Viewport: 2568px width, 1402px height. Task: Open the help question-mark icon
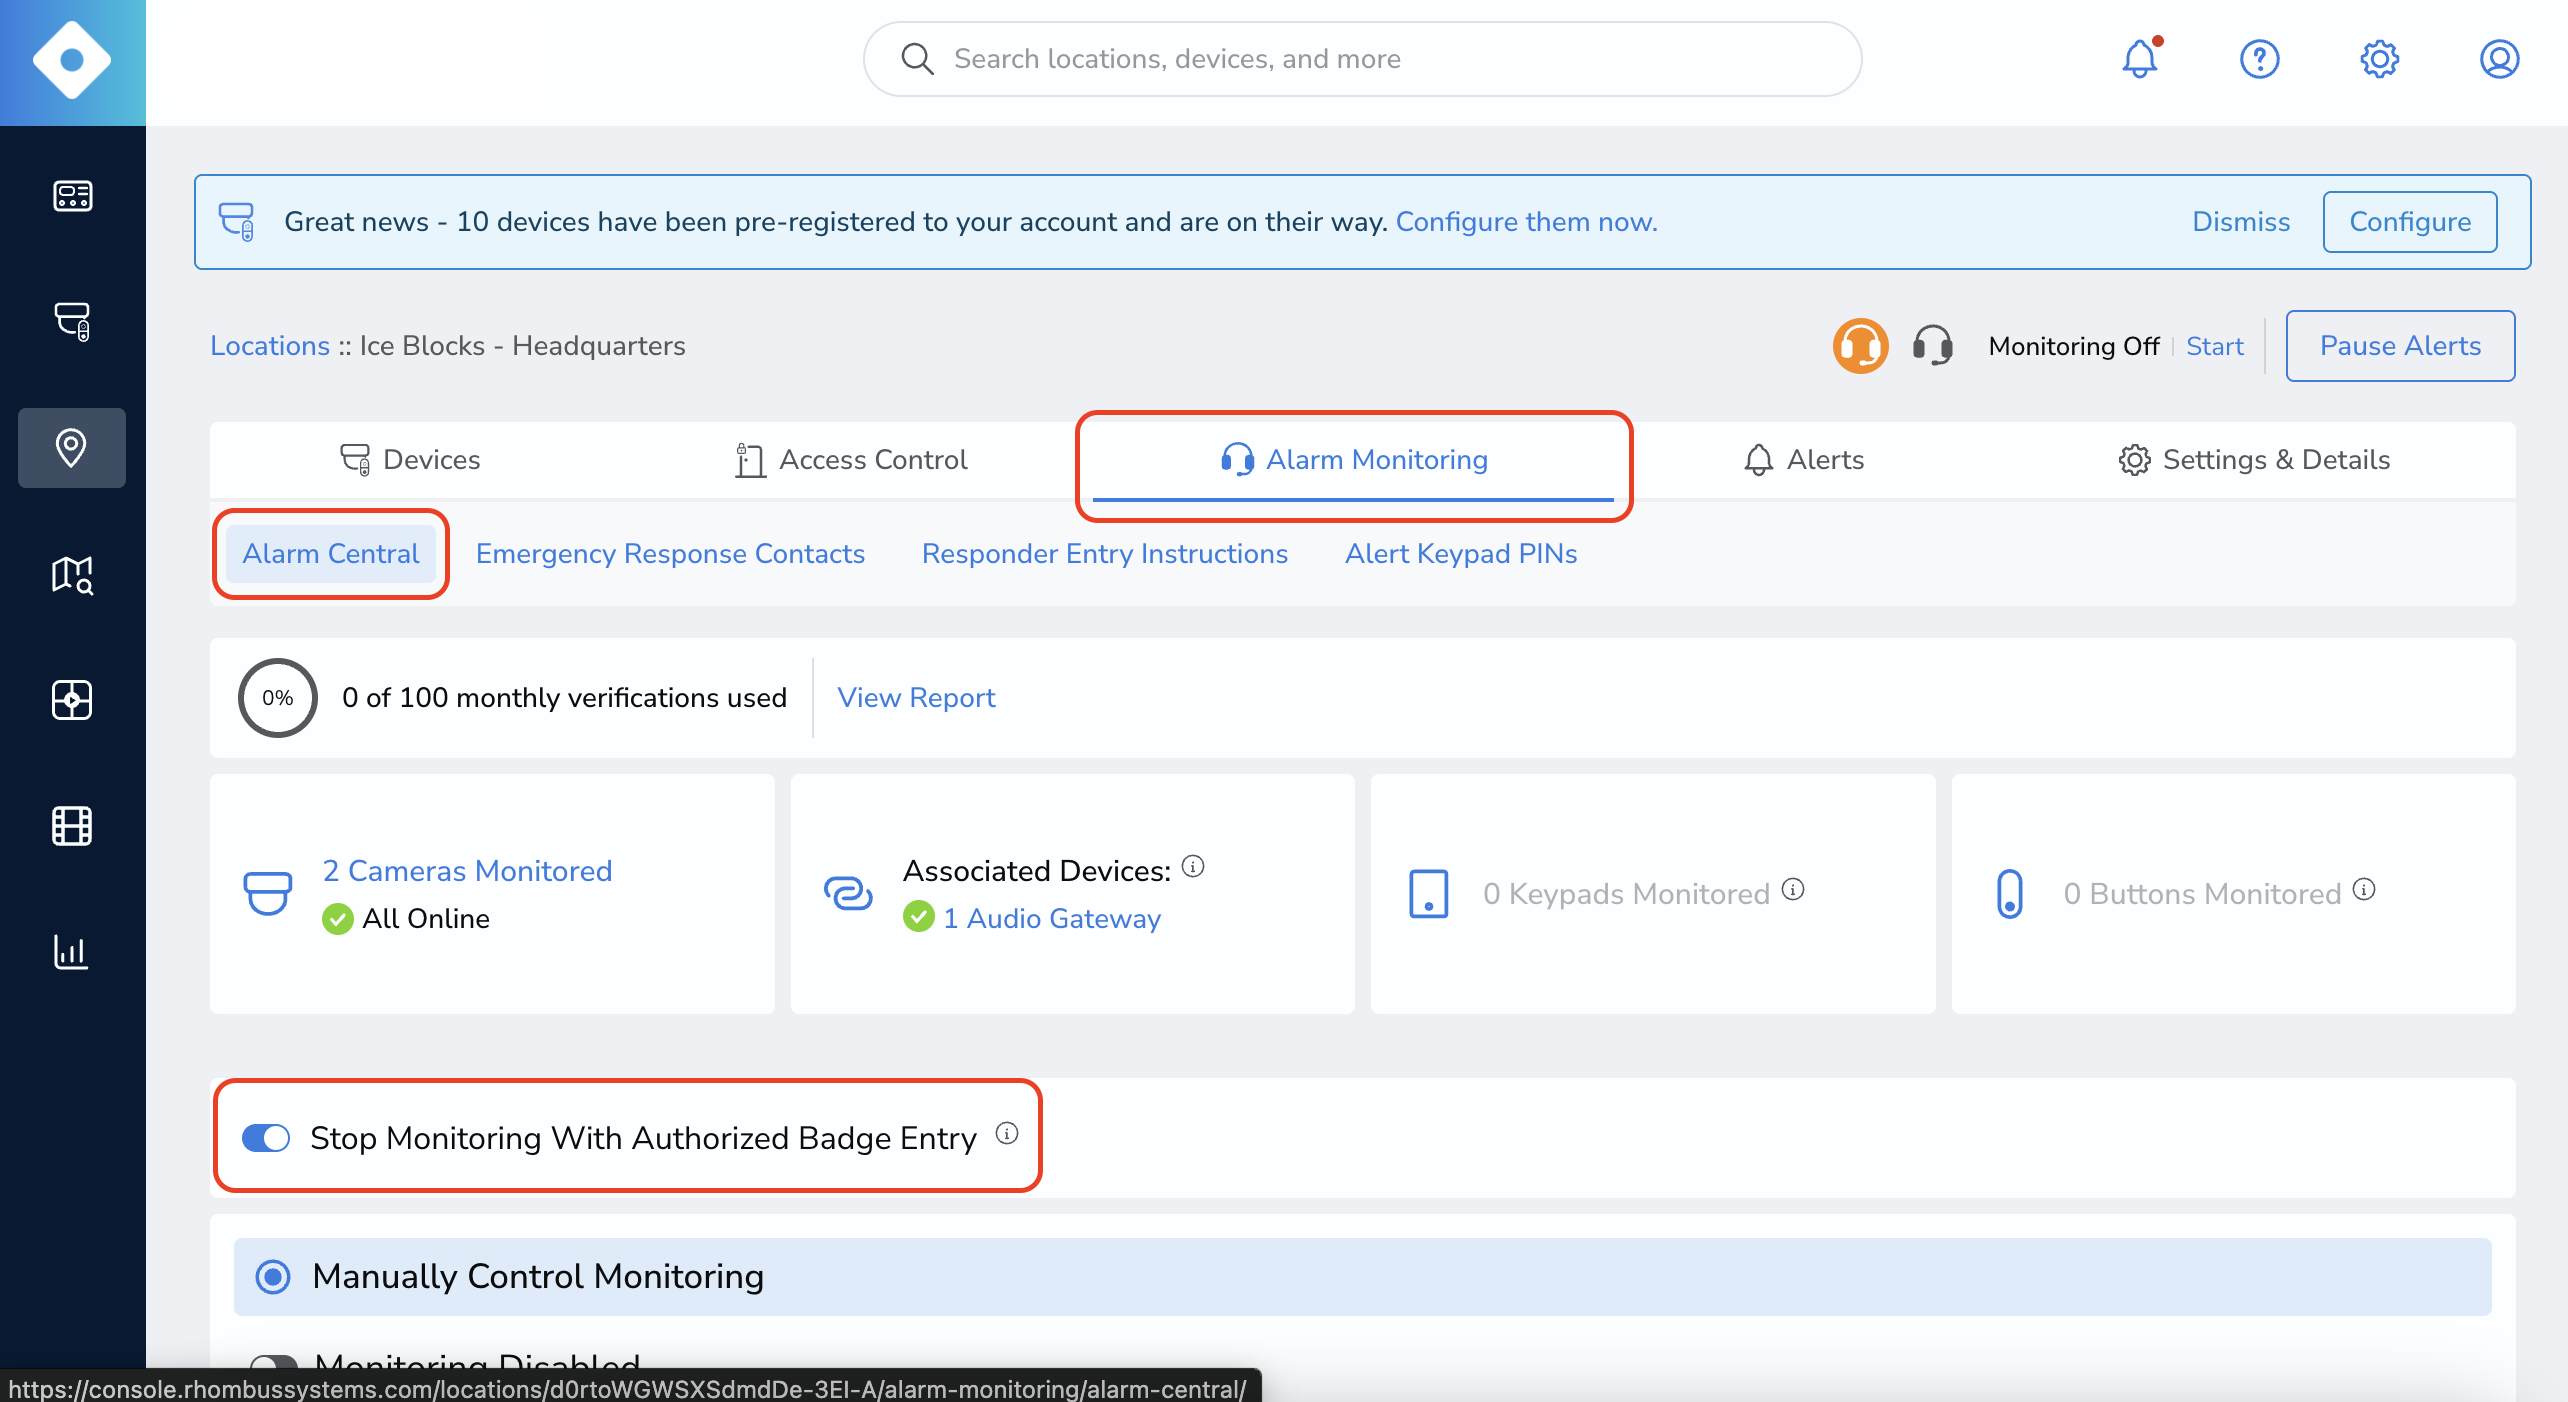[2259, 60]
